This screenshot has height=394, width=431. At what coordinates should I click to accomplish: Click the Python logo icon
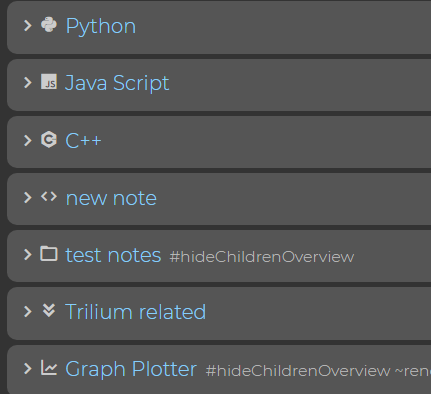click(49, 25)
